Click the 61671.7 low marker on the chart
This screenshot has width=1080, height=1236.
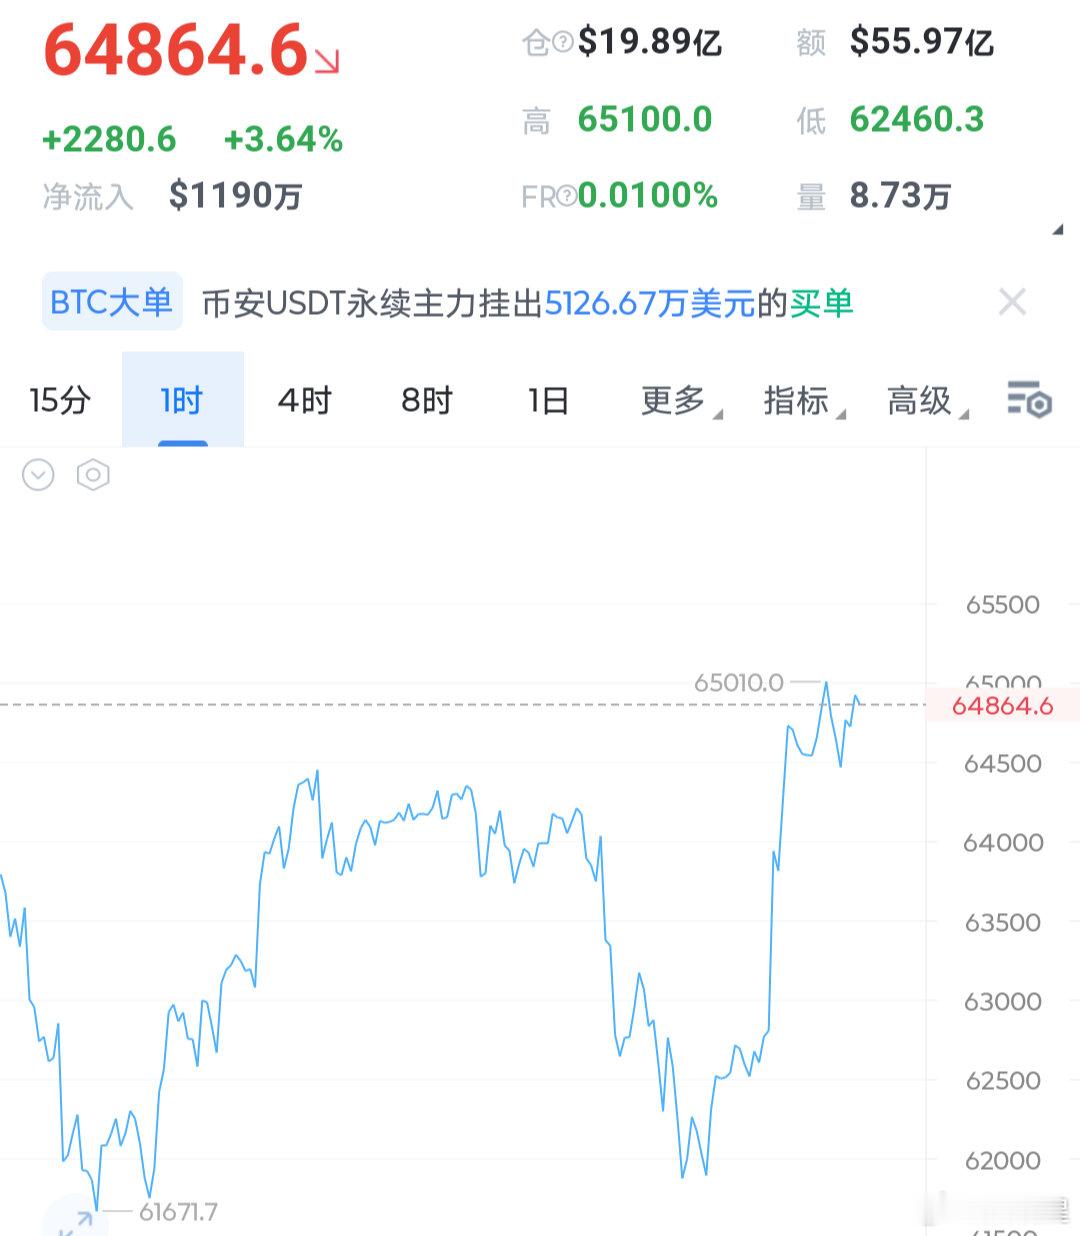178,1212
